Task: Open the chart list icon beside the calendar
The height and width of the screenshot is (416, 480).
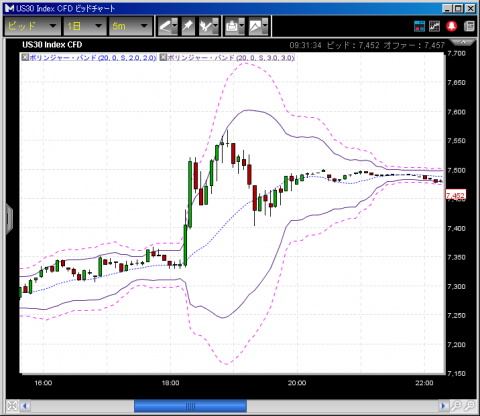Action: [x=434, y=26]
